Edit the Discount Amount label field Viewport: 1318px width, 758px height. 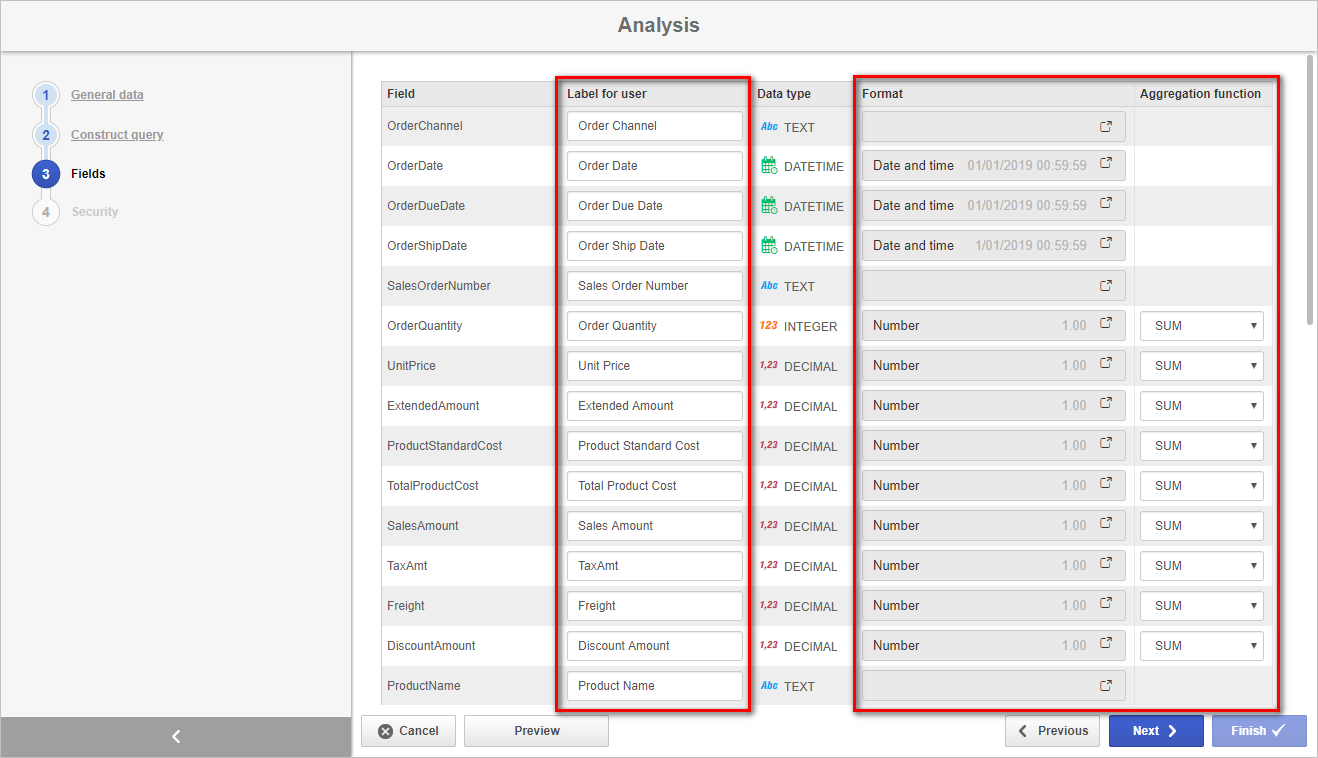coord(654,646)
